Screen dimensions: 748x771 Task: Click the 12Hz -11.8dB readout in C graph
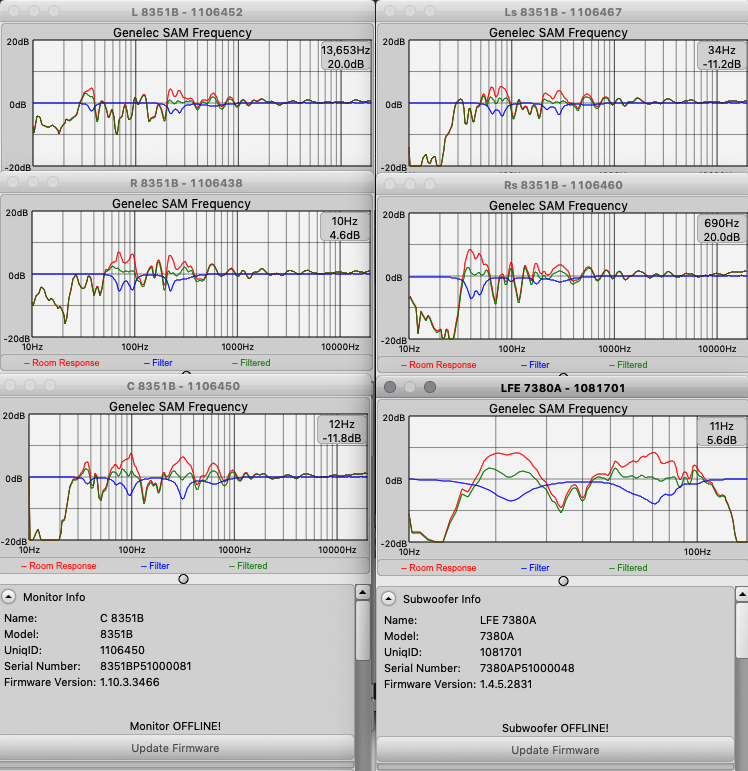(x=342, y=431)
